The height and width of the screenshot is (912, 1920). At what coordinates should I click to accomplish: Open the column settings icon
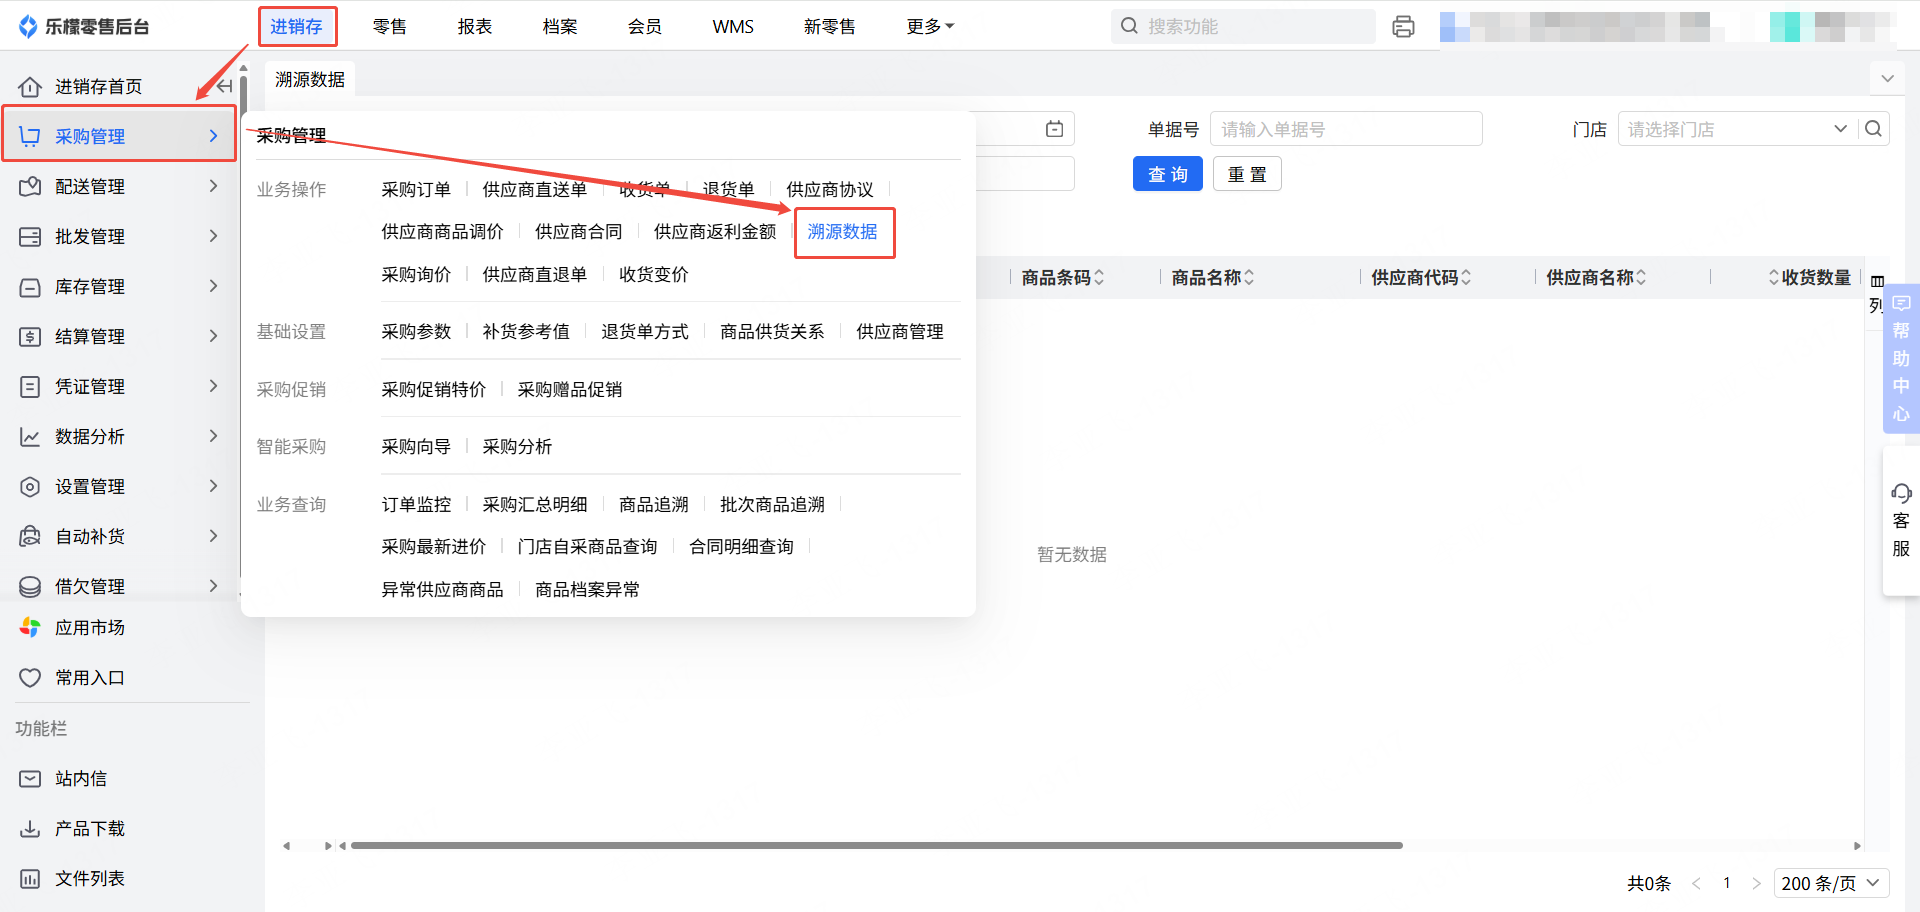1877,282
